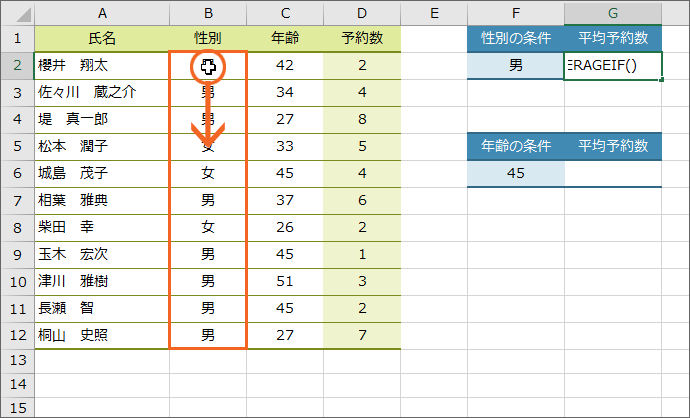Click age 26 in row 8
This screenshot has height=418, width=690.
tap(285, 227)
